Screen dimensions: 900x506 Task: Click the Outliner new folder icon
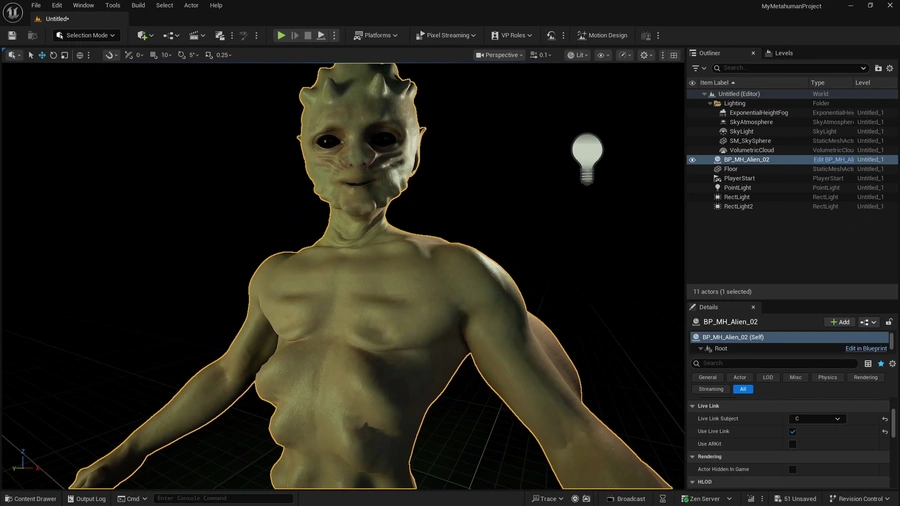point(878,68)
